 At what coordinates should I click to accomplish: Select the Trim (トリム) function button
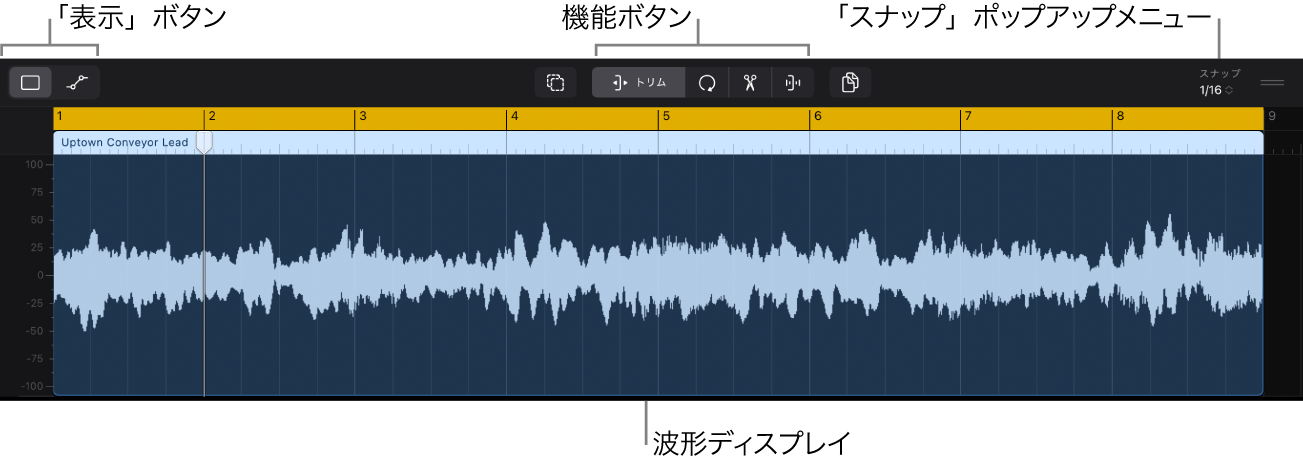638,83
